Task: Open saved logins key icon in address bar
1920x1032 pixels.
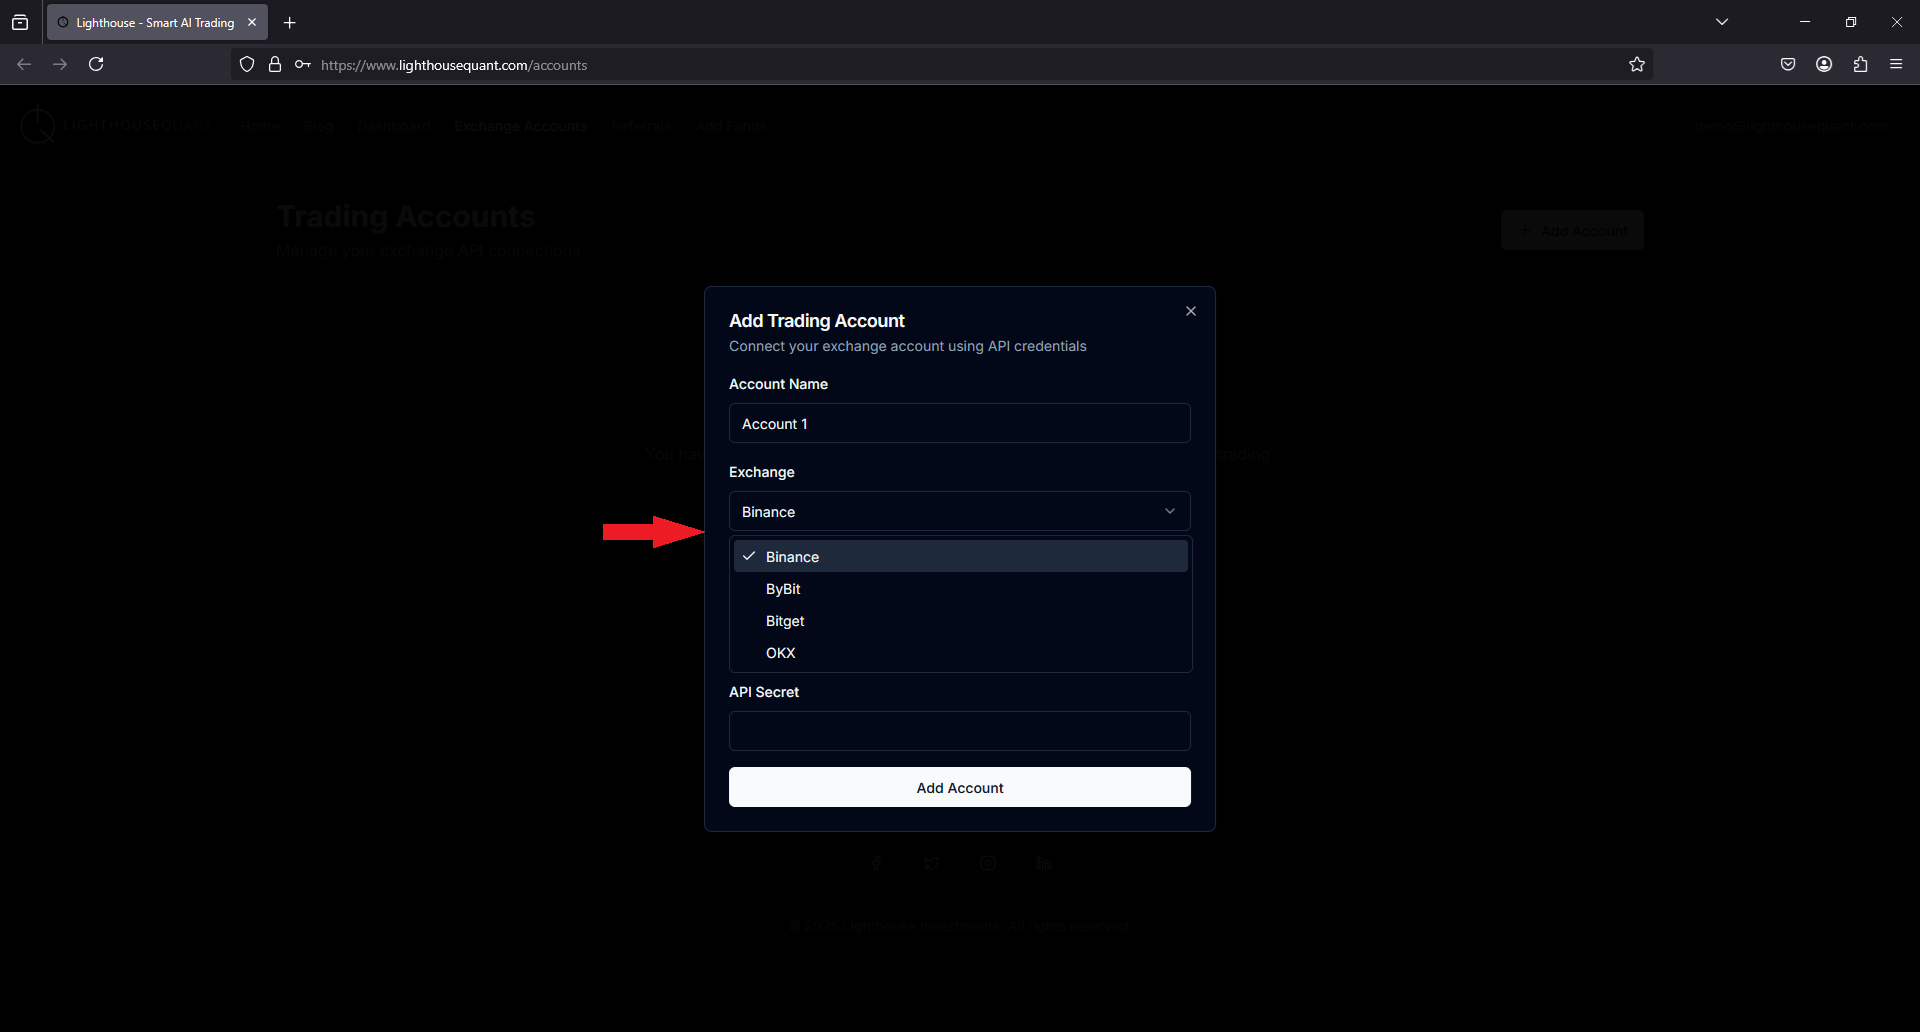Action: click(x=302, y=64)
